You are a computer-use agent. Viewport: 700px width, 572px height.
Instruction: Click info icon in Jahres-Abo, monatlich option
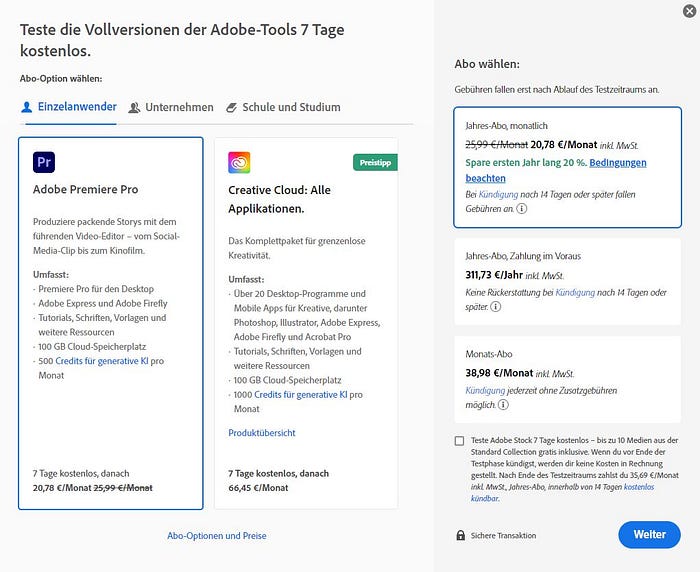523,209
